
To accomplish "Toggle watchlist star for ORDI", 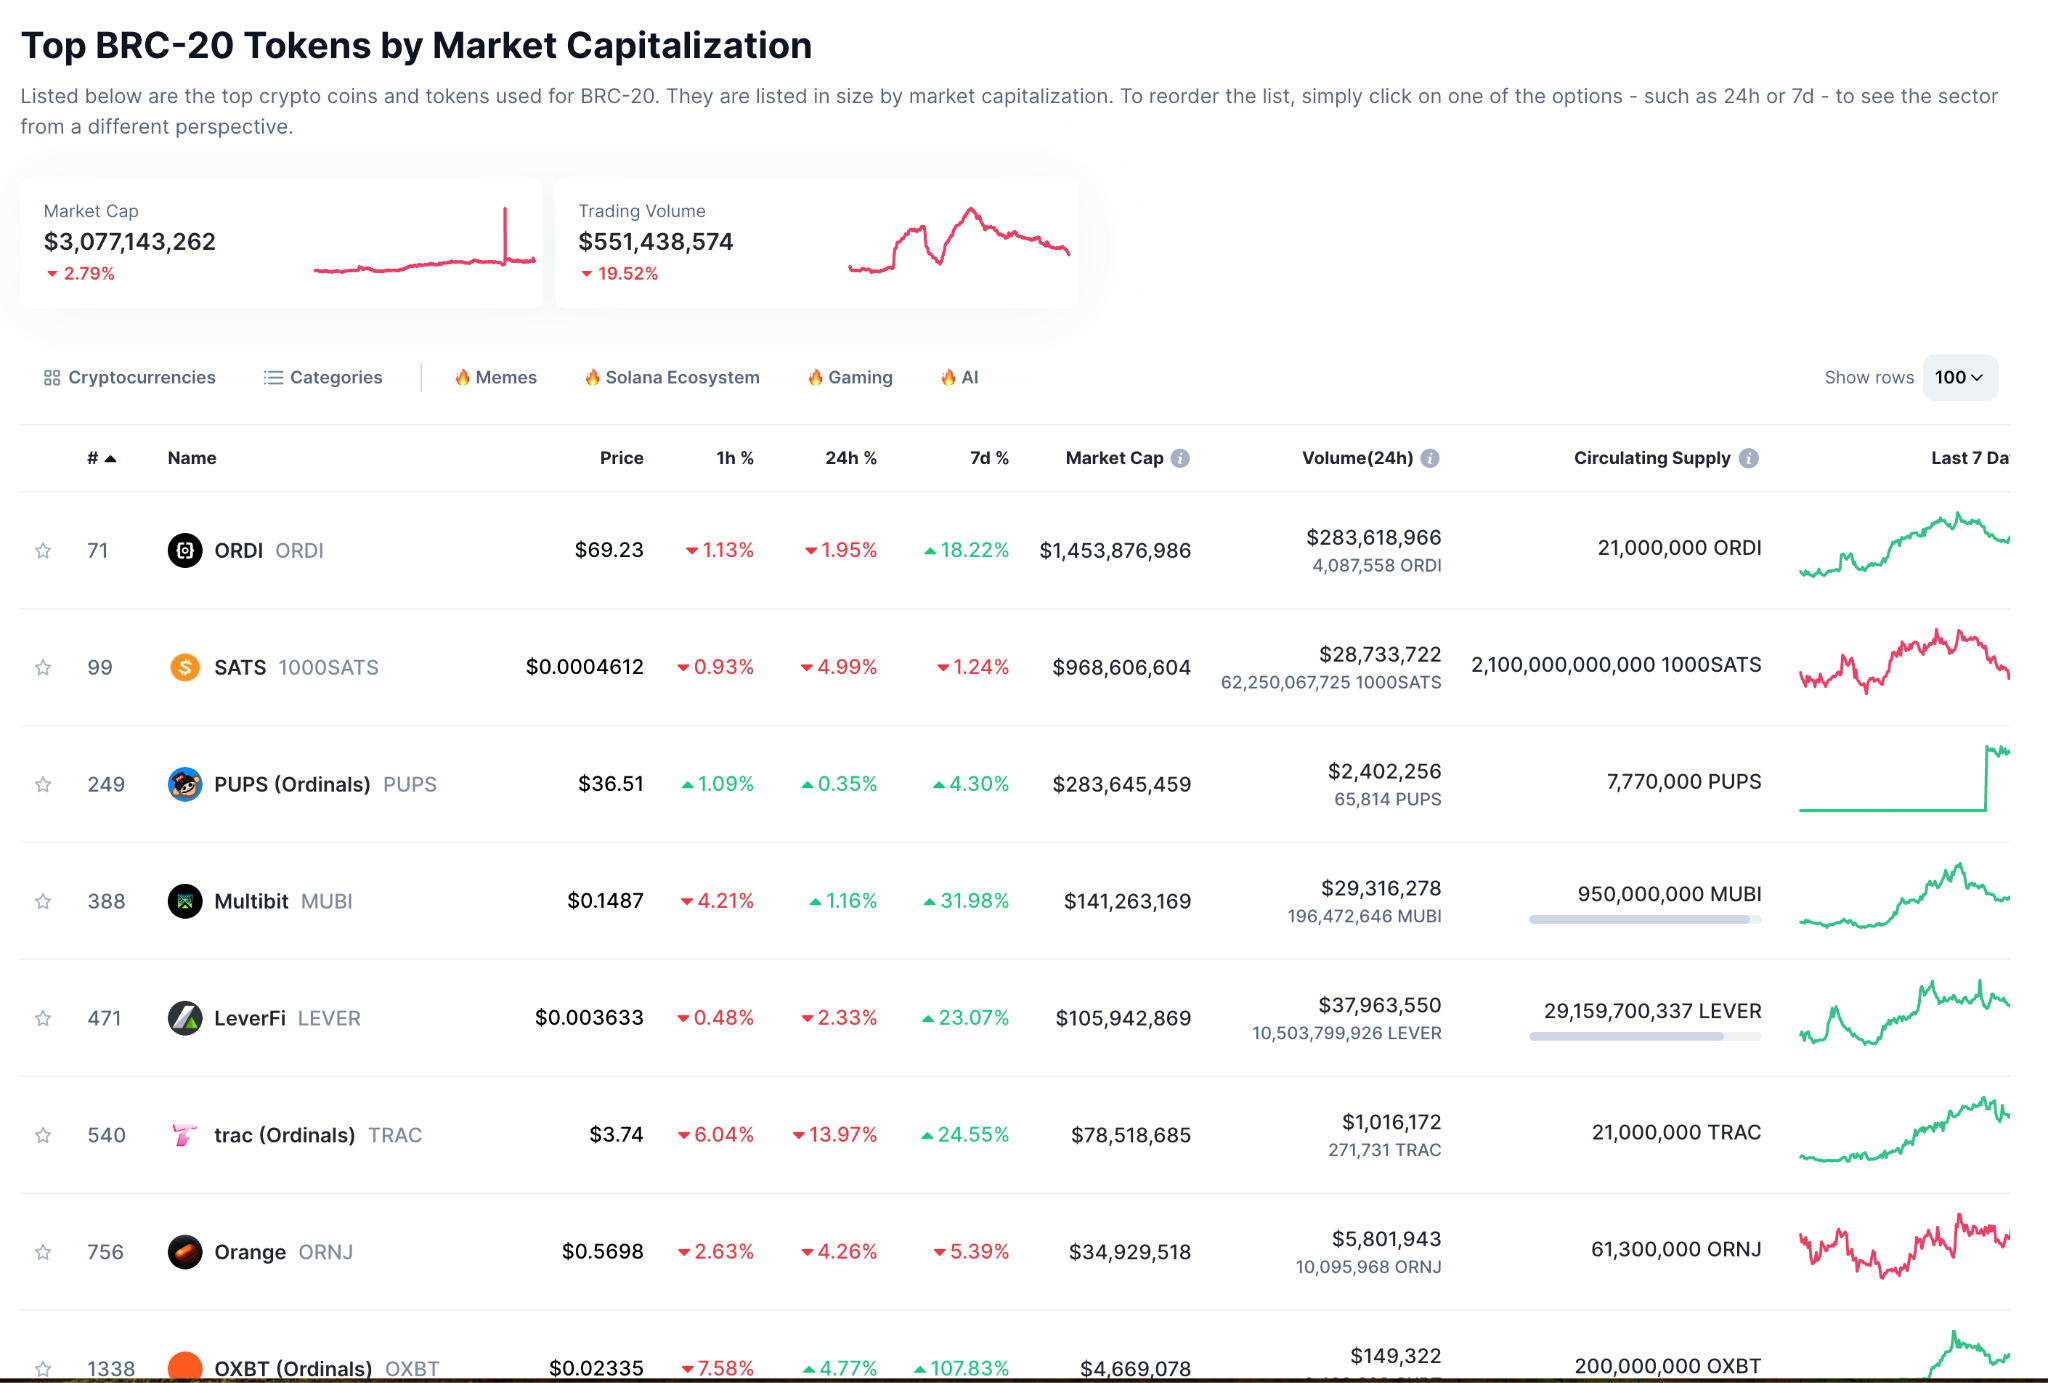I will tap(43, 550).
